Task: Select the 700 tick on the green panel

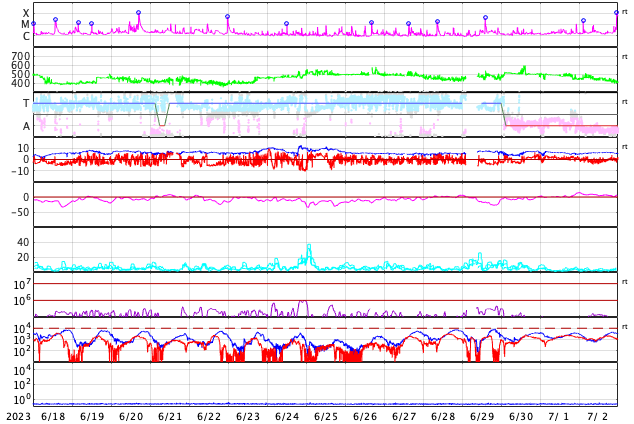Action: (x=21, y=56)
